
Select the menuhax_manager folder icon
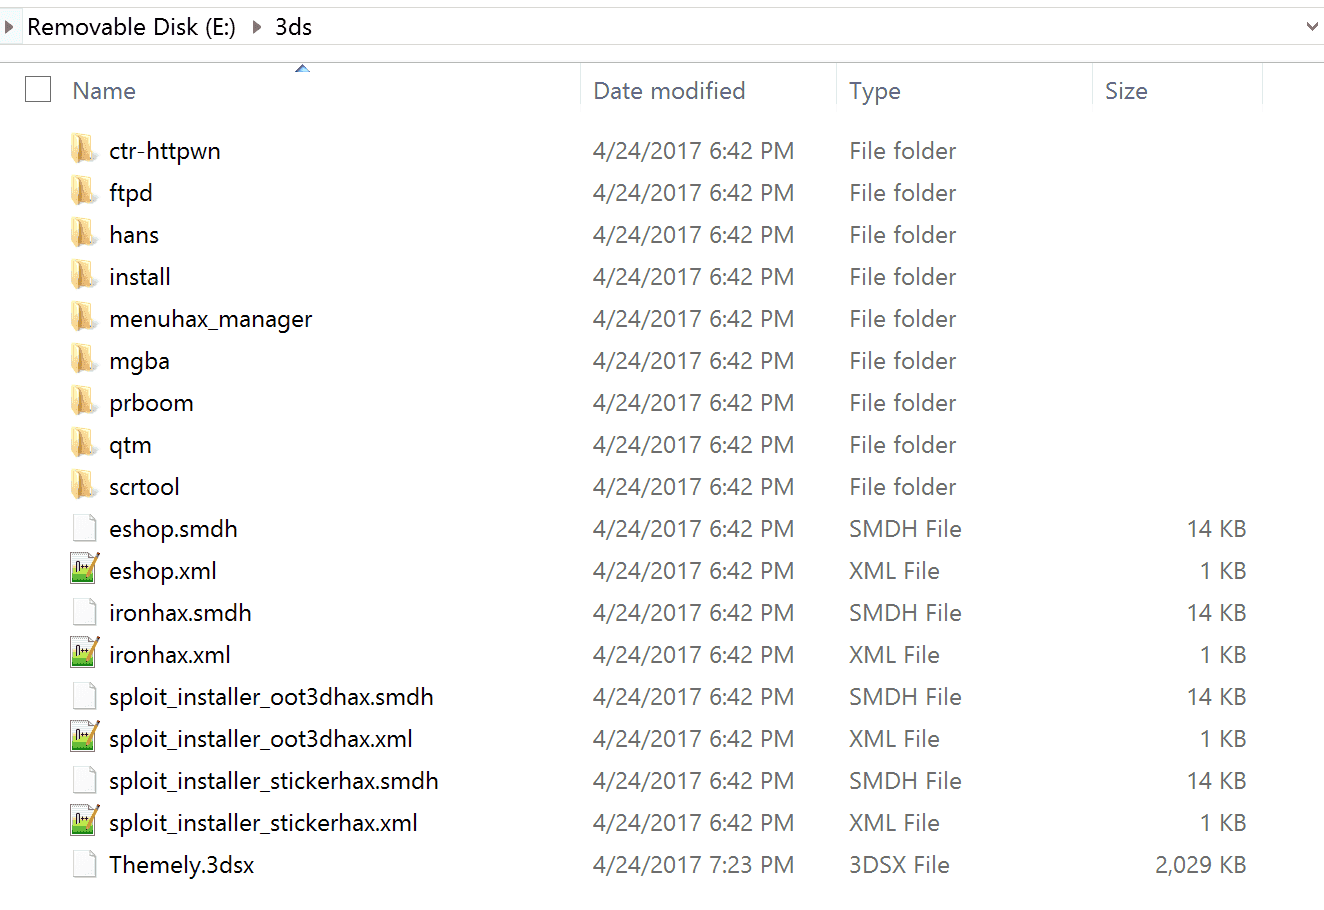[x=84, y=318]
